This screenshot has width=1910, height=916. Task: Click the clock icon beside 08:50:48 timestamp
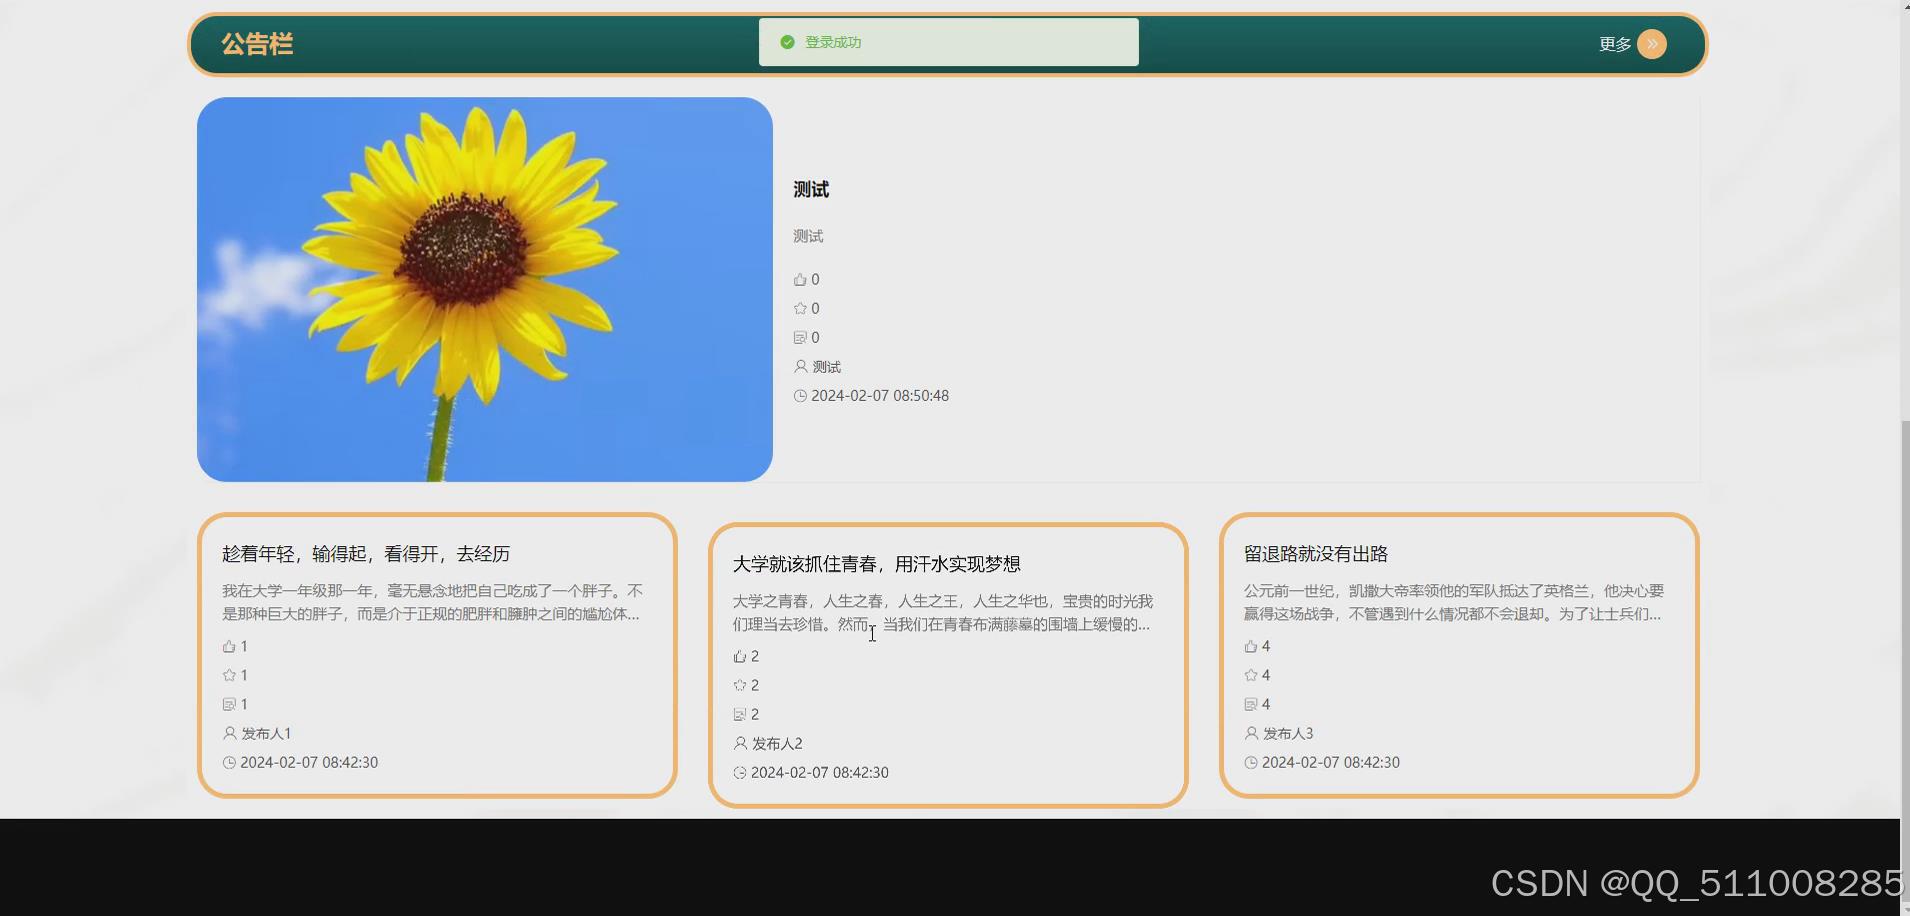[x=800, y=396]
